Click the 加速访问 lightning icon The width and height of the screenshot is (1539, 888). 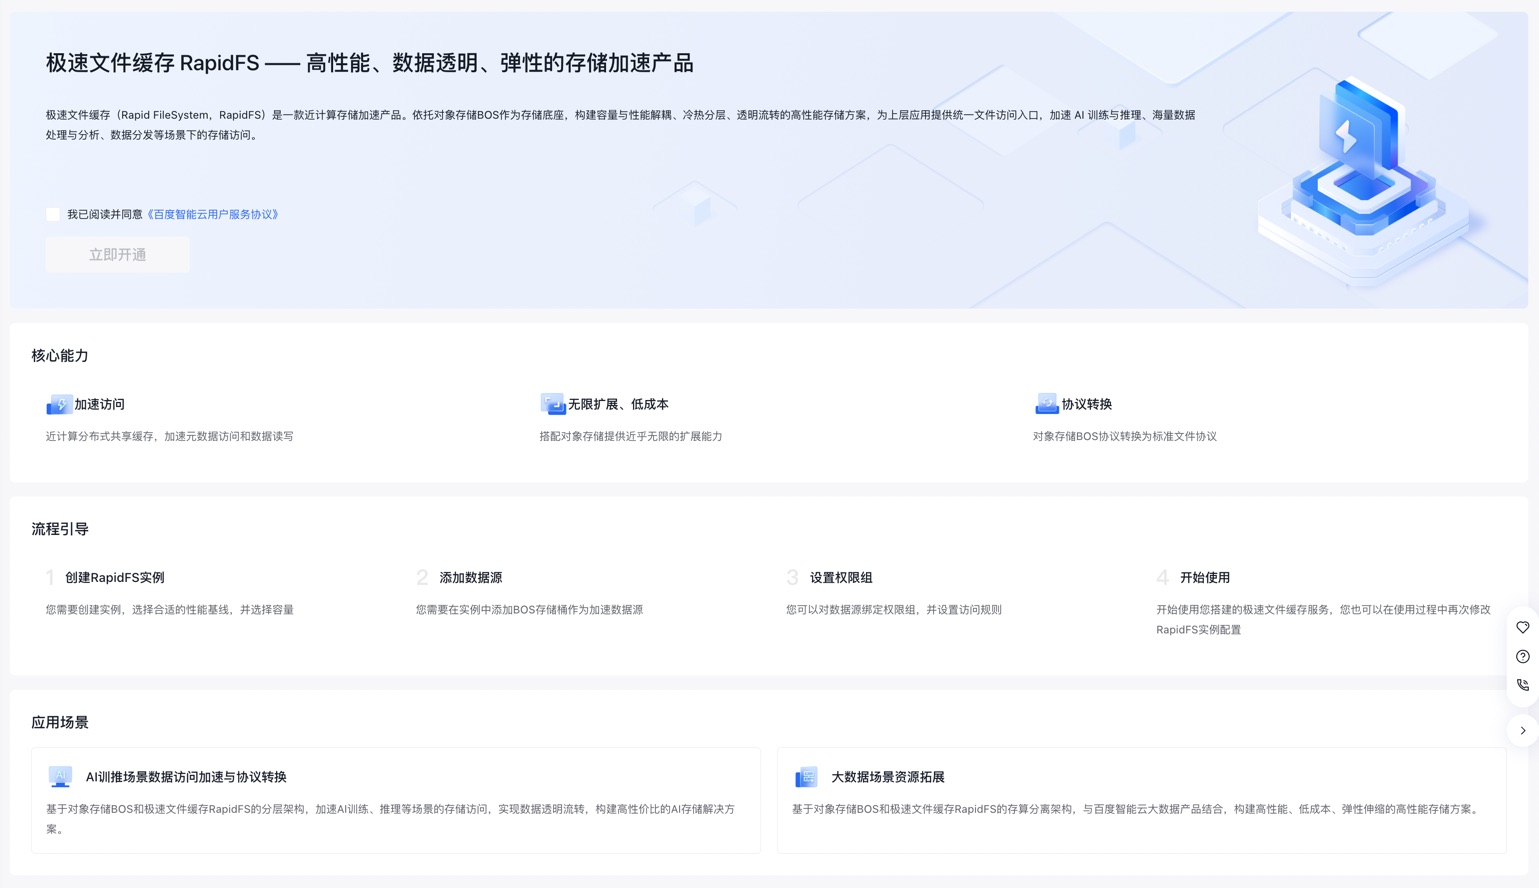click(x=59, y=404)
